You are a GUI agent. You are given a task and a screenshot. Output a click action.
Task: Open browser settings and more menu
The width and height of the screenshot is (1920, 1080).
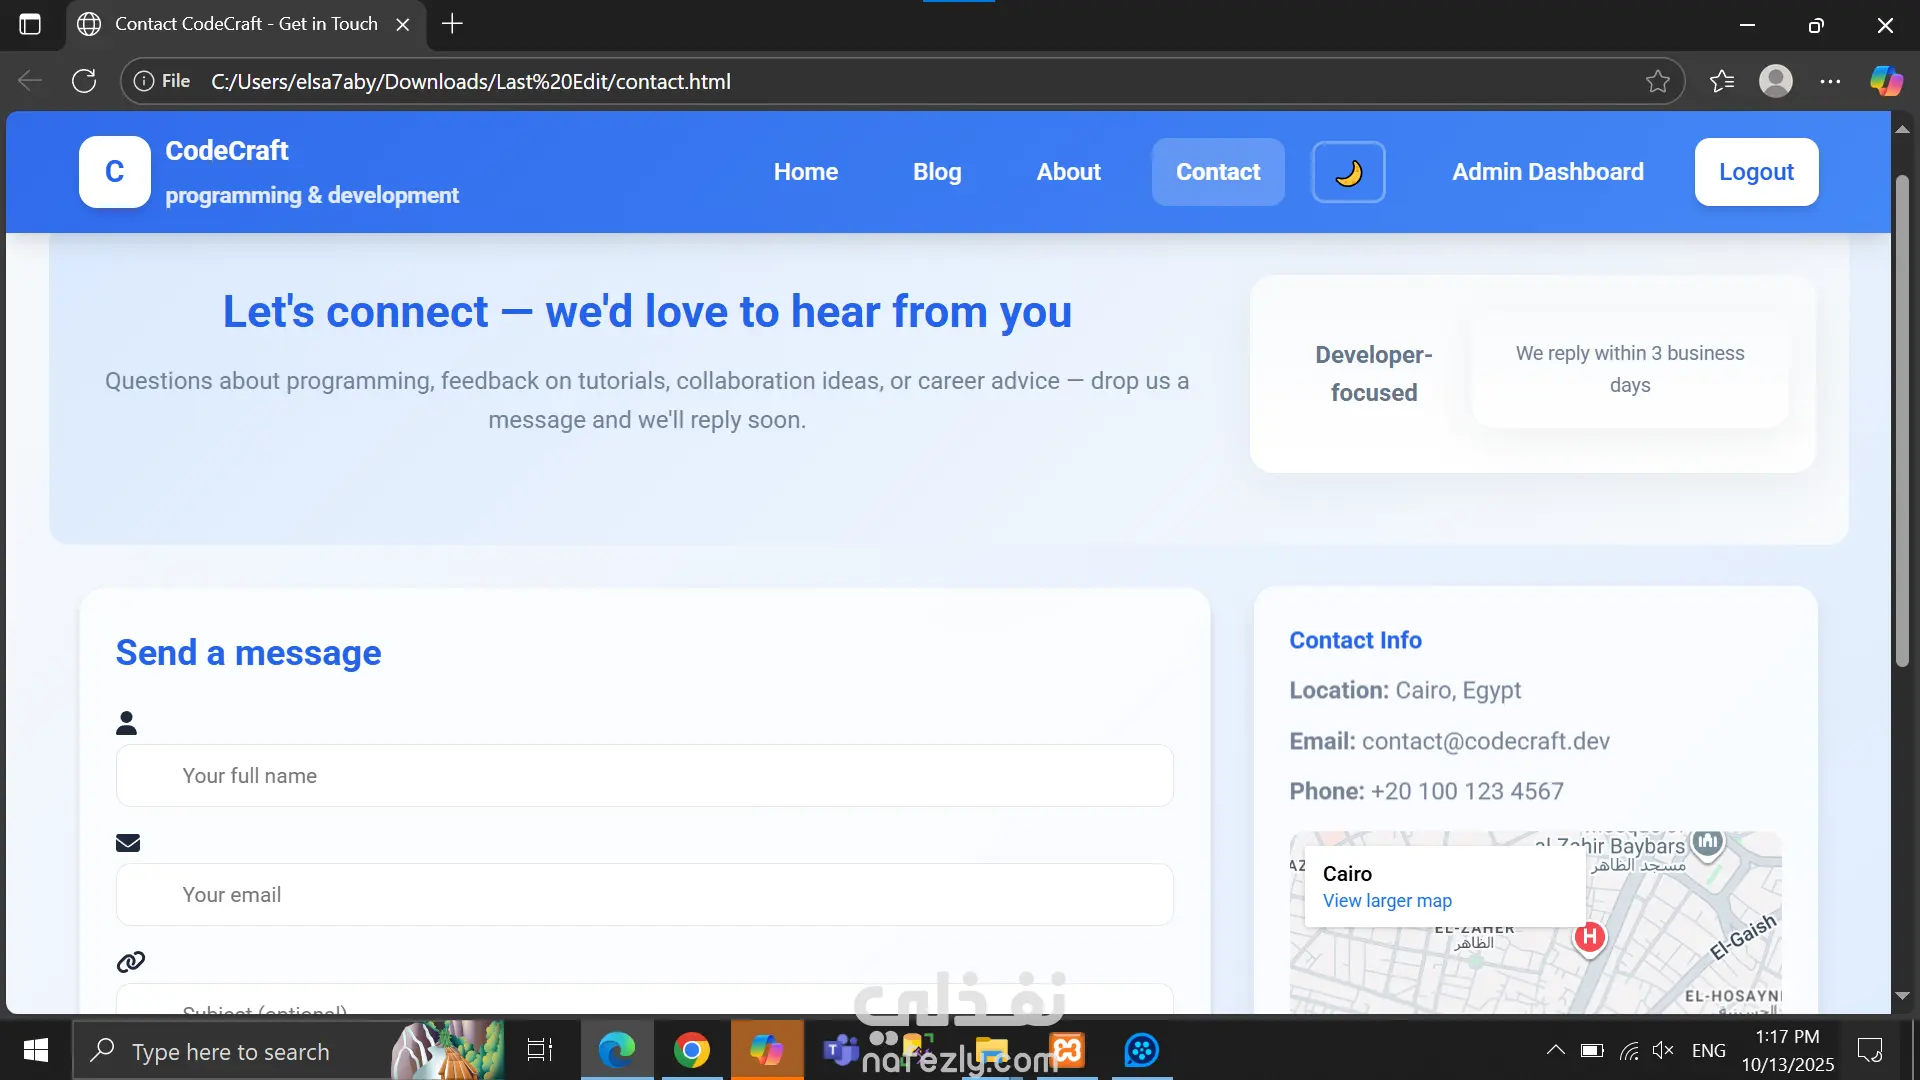1830,81
